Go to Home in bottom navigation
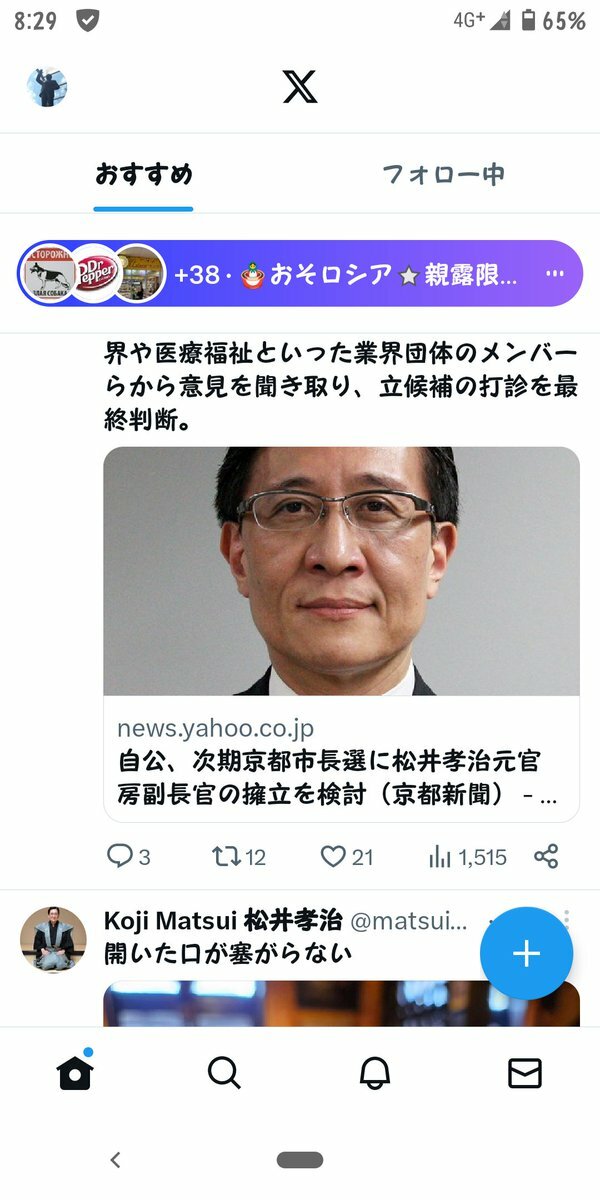Image resolution: width=600 pixels, height=1200 pixels. (75, 1071)
